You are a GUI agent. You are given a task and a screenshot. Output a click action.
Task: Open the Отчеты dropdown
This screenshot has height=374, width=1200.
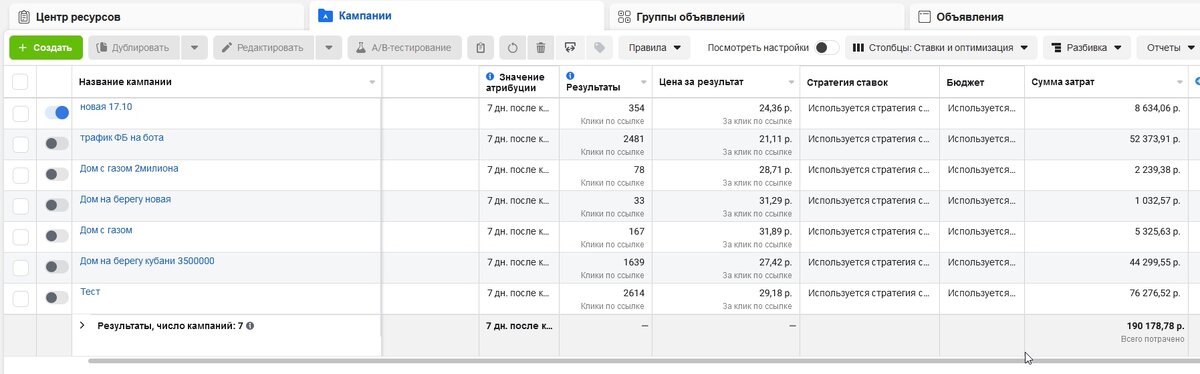pyautogui.click(x=1170, y=47)
